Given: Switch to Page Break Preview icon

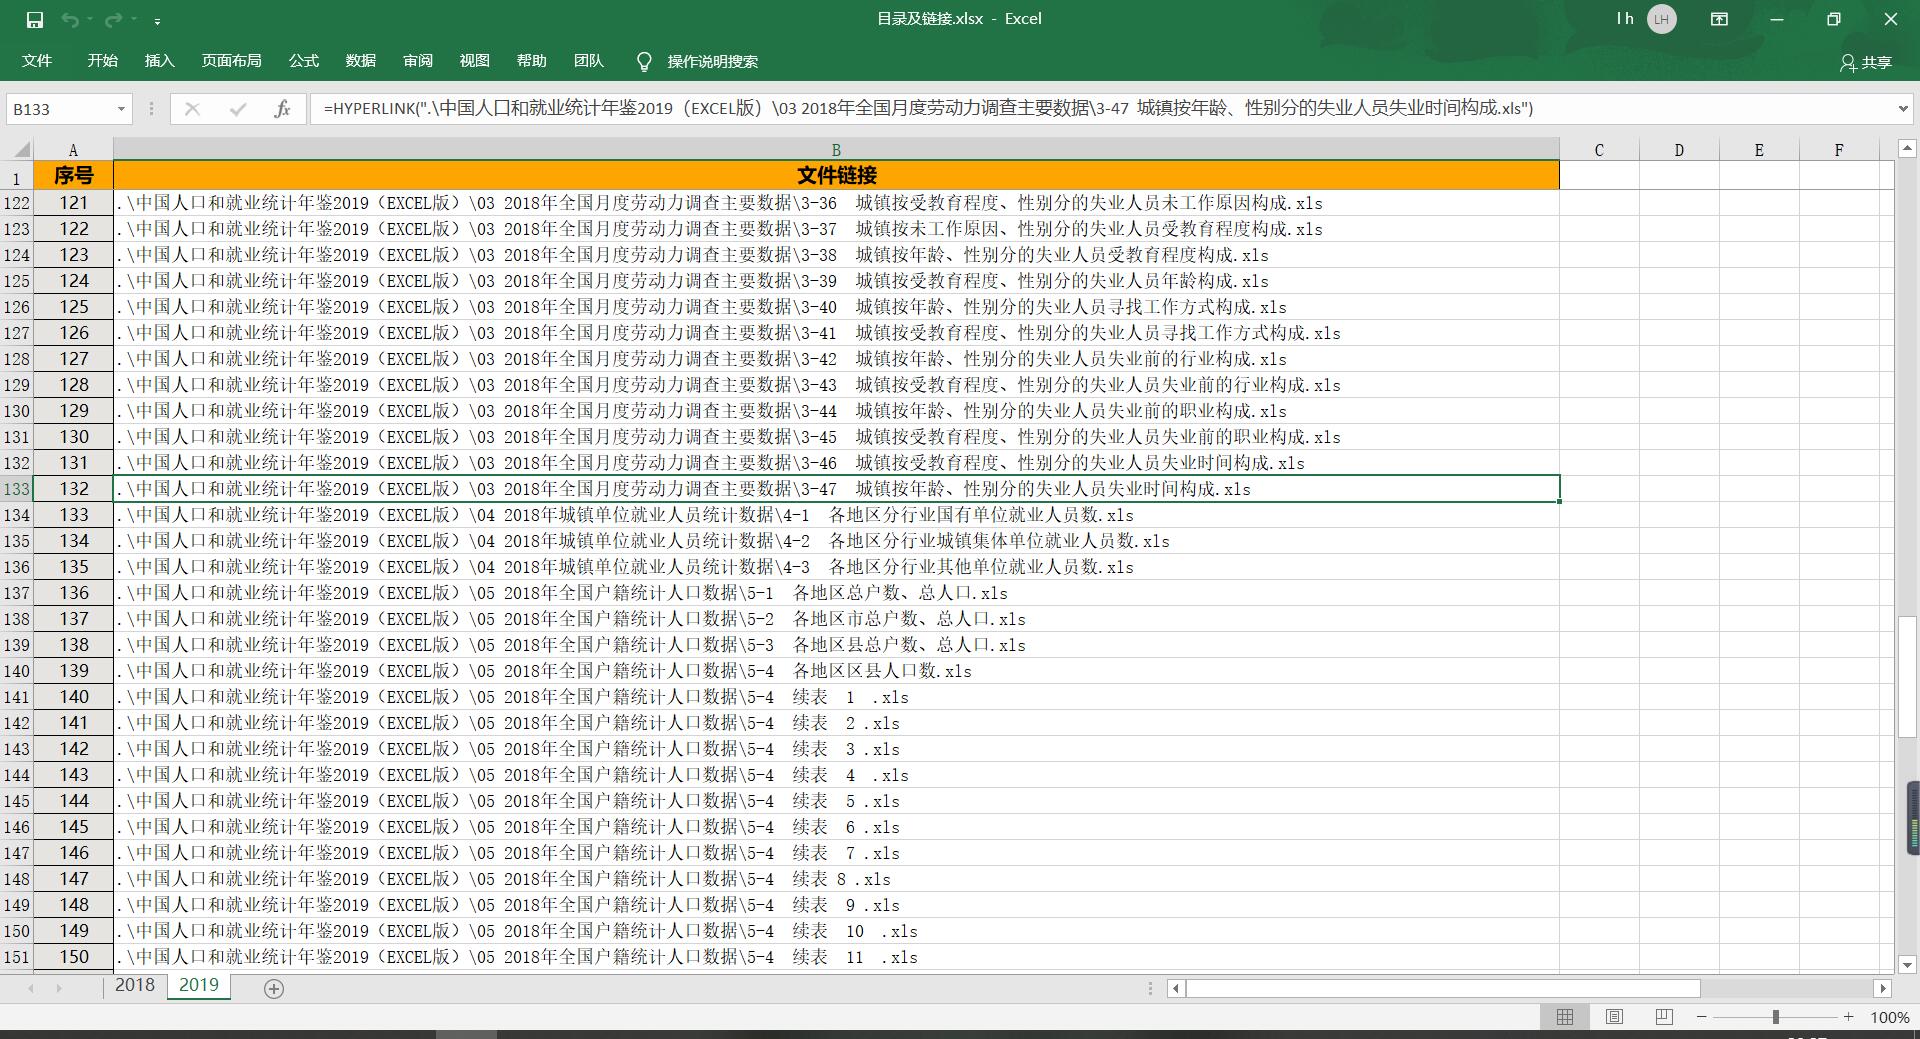Looking at the screenshot, I should point(1664,1017).
